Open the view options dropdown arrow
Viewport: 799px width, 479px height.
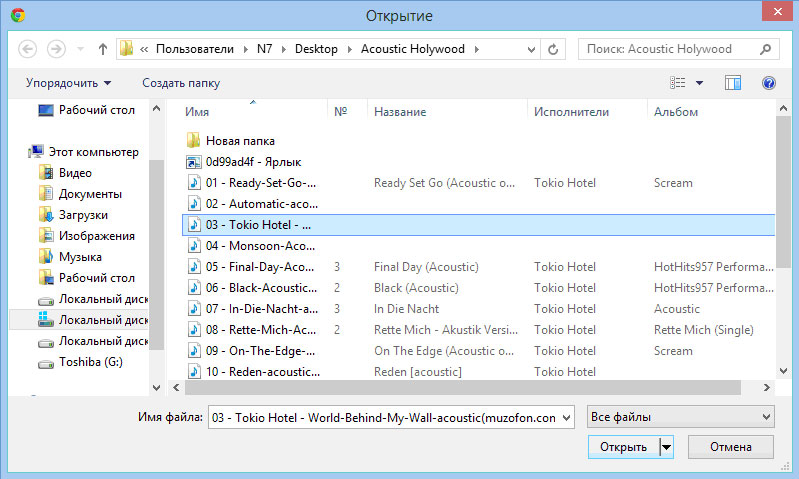tap(700, 83)
